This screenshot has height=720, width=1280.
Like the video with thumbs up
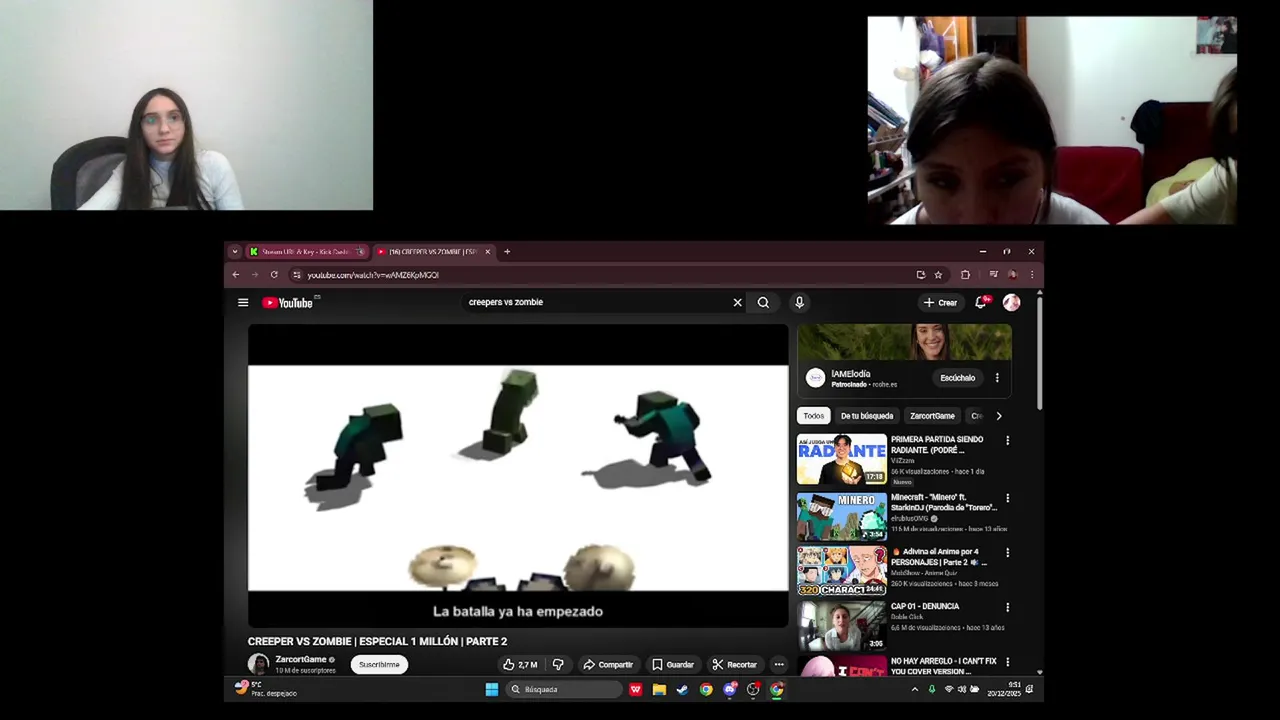point(521,664)
